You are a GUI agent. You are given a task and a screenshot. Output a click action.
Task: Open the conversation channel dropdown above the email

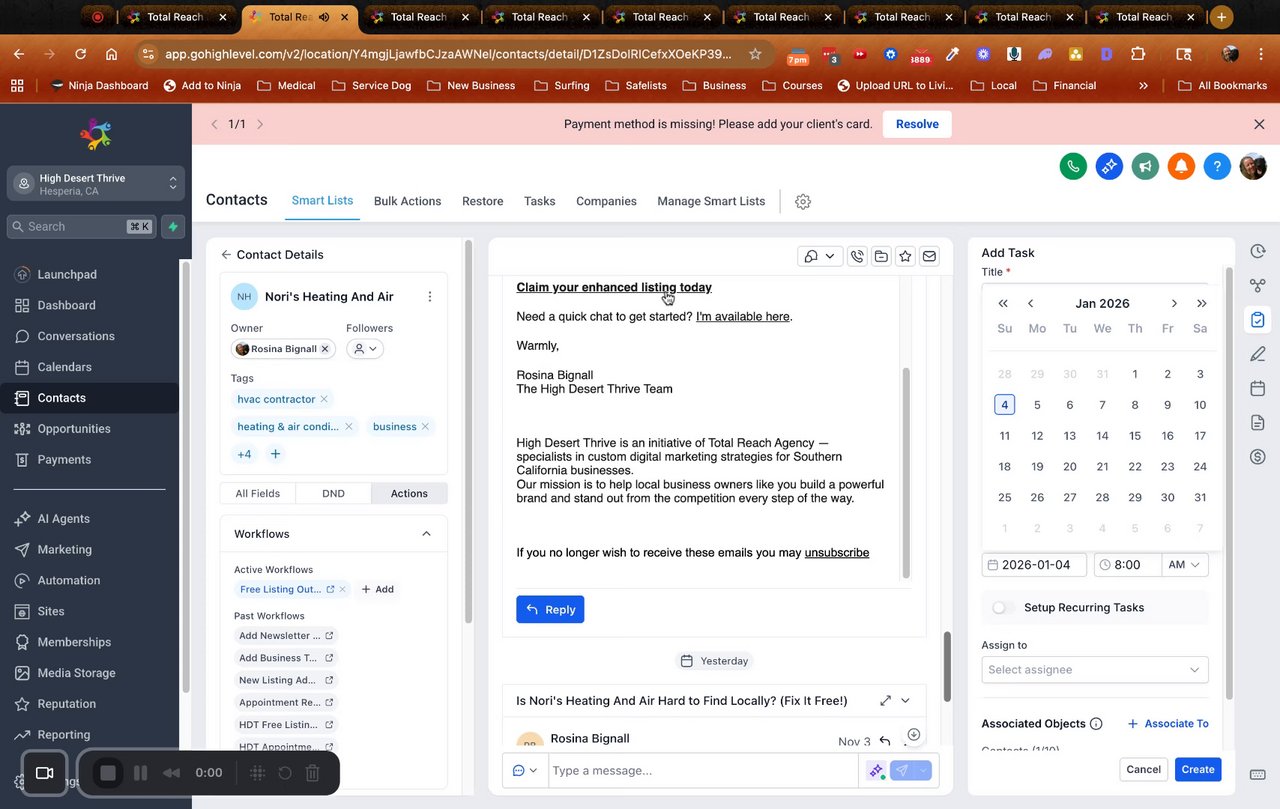click(x=820, y=257)
